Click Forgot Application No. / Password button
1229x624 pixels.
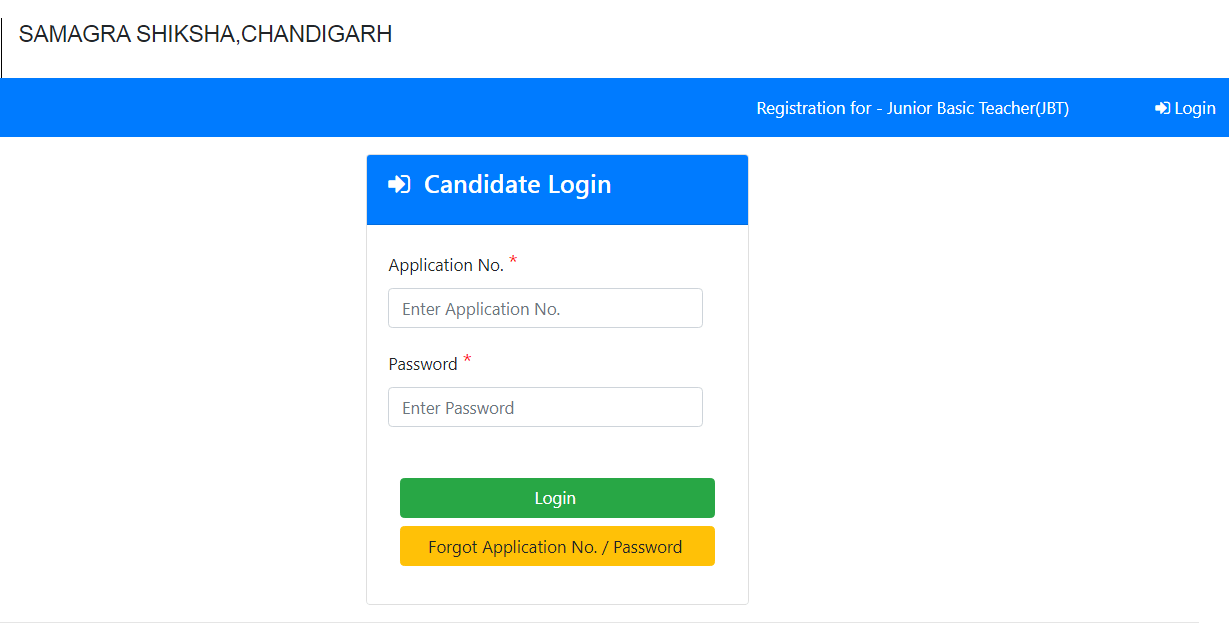[556, 547]
